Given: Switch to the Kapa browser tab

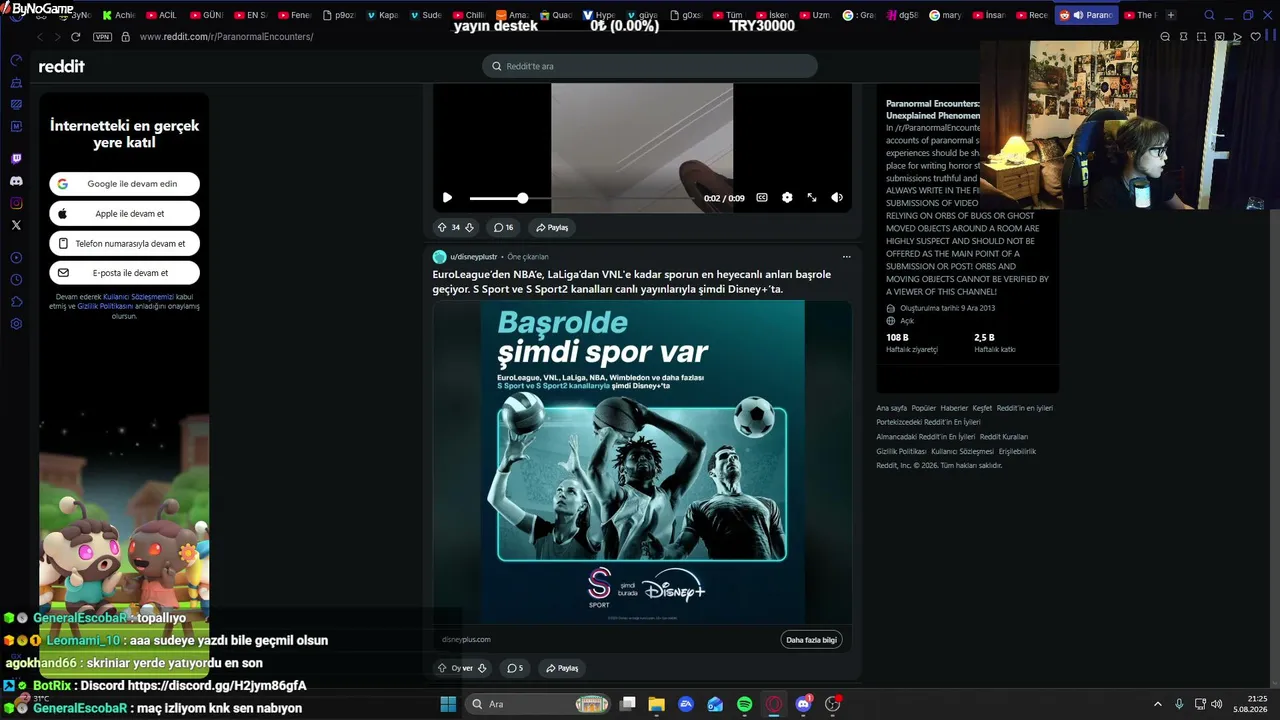Looking at the screenshot, I should 381,15.
